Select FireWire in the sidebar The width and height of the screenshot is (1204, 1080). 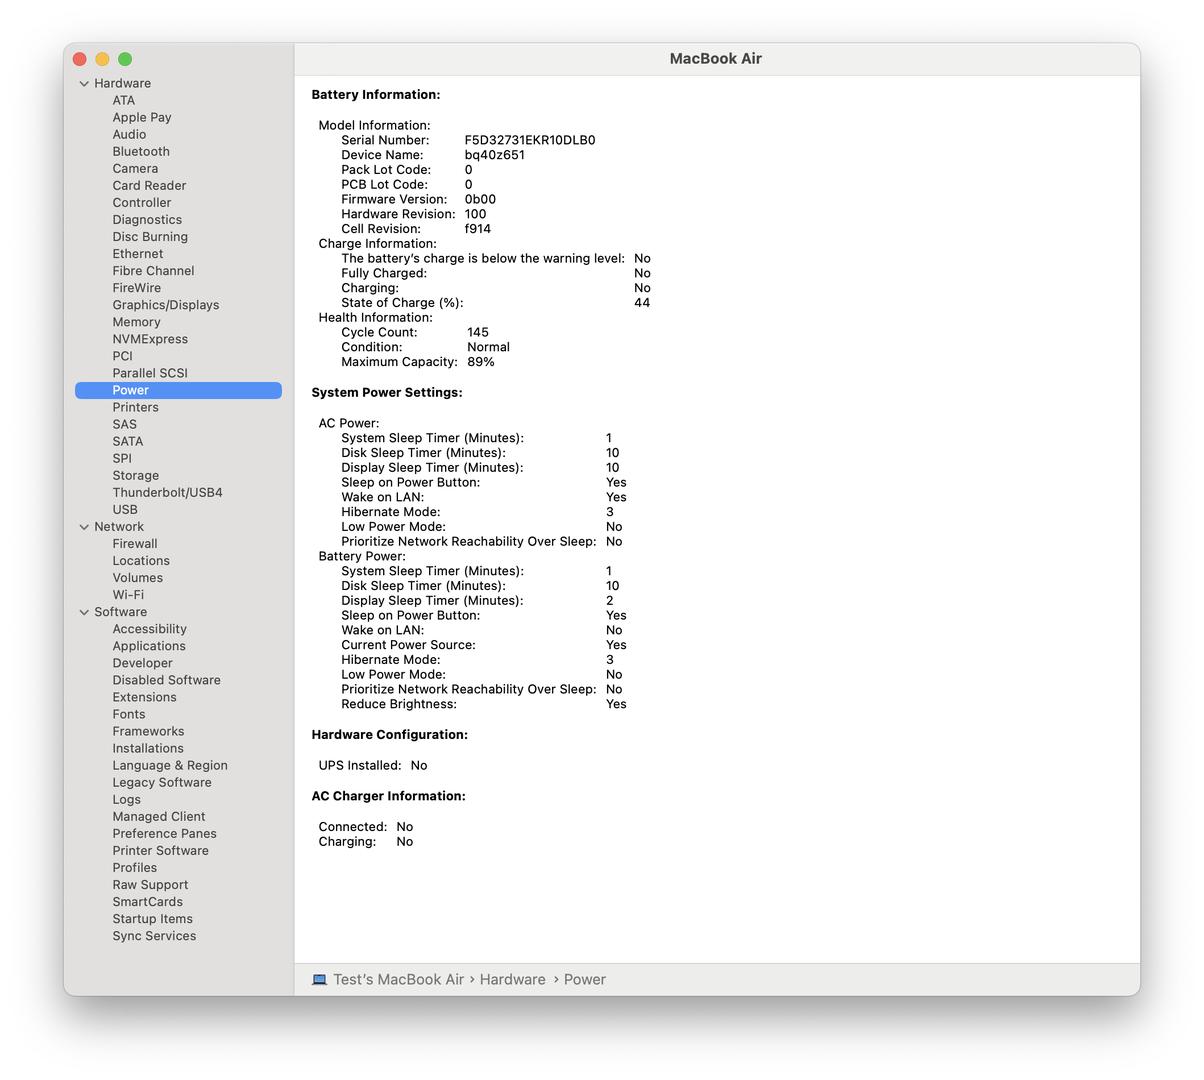pos(137,287)
